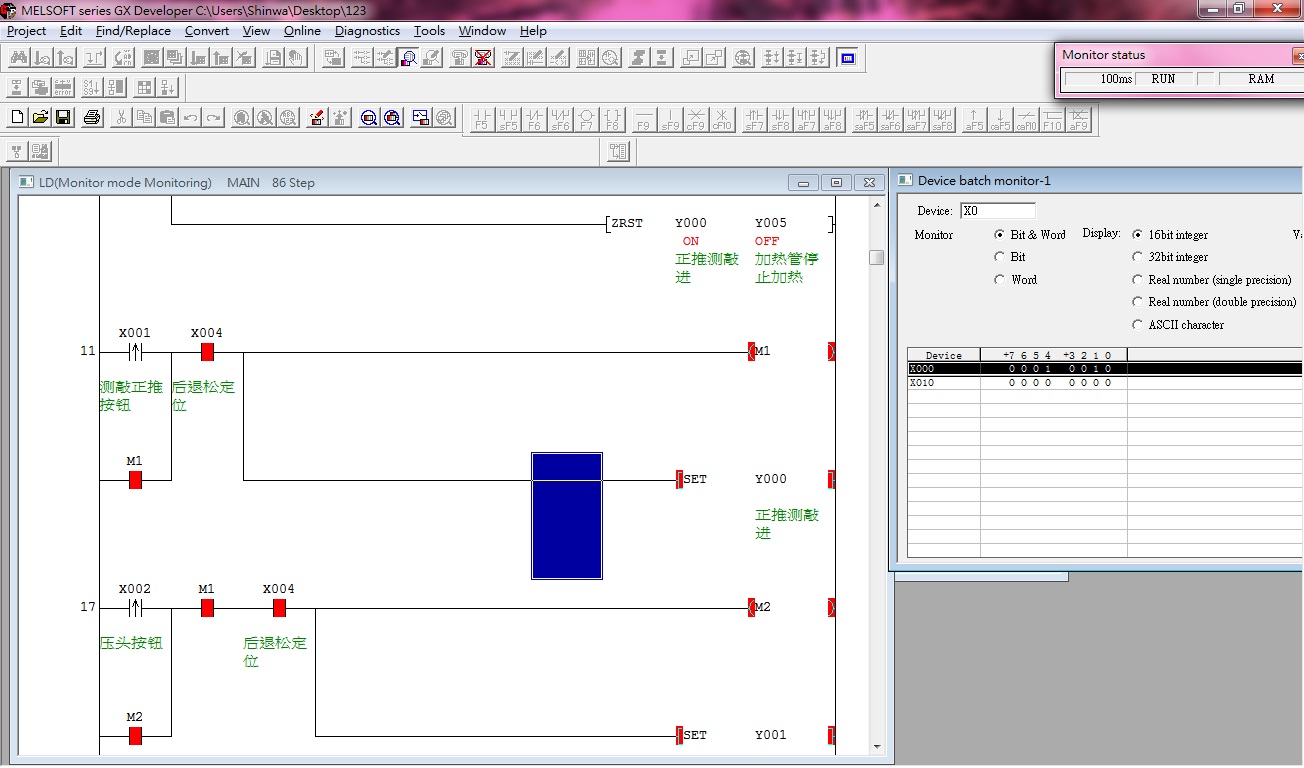Click the ladder editor vertical scrollbar thumb
Image resolution: width=1304 pixels, height=768 pixels.
point(876,257)
